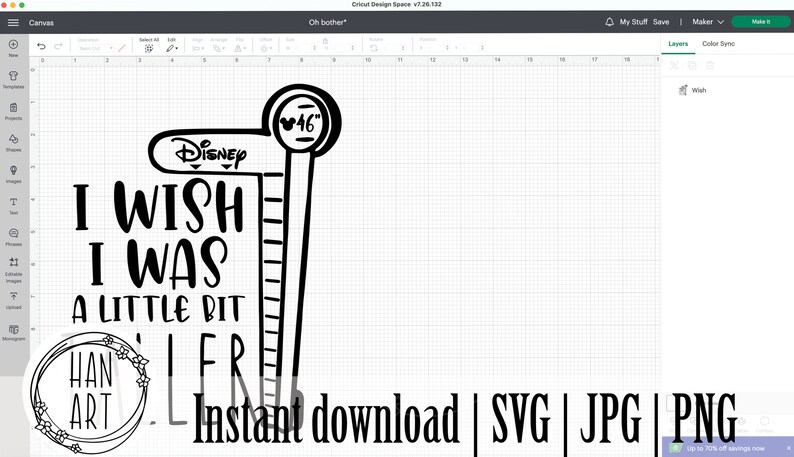Open the Operation dropdown
The image size is (794, 457).
(x=96, y=48)
